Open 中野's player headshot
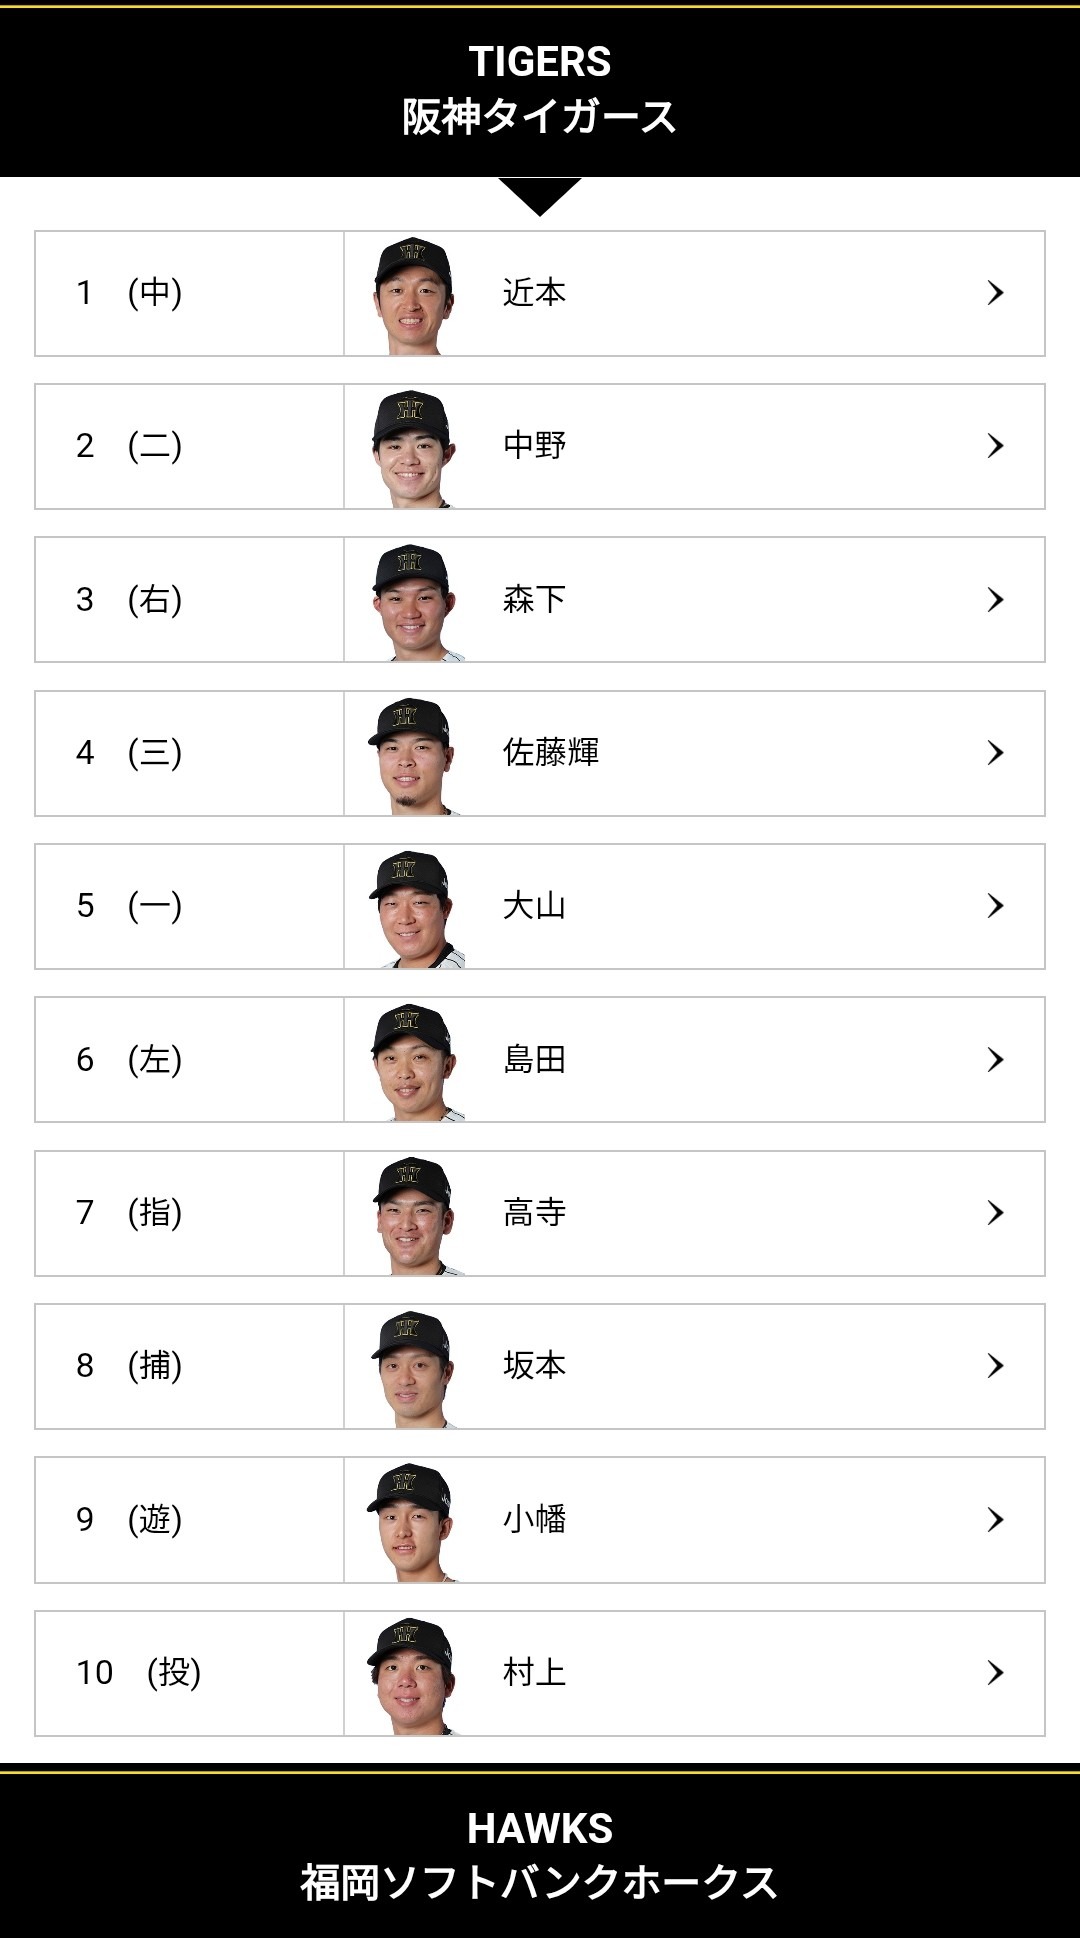The width and height of the screenshot is (1080, 1938). tap(413, 448)
